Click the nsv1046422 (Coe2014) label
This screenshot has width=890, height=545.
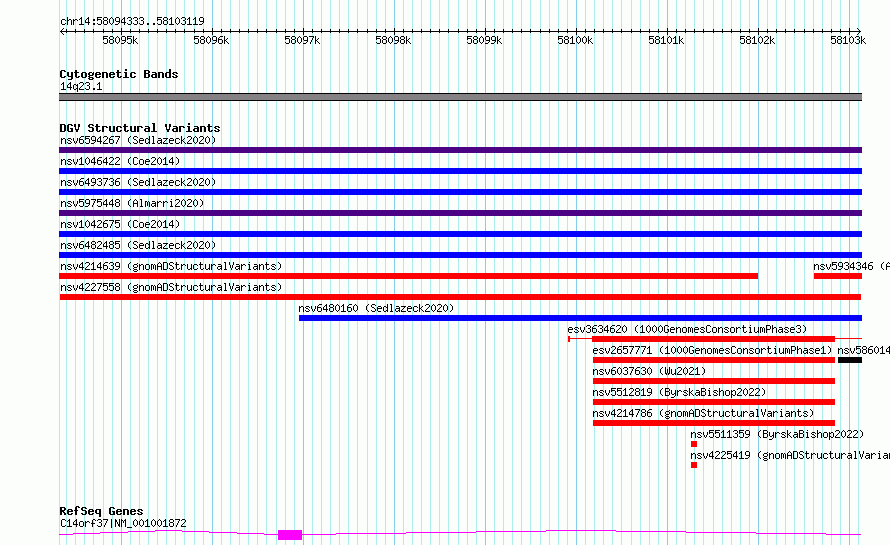click(x=120, y=161)
